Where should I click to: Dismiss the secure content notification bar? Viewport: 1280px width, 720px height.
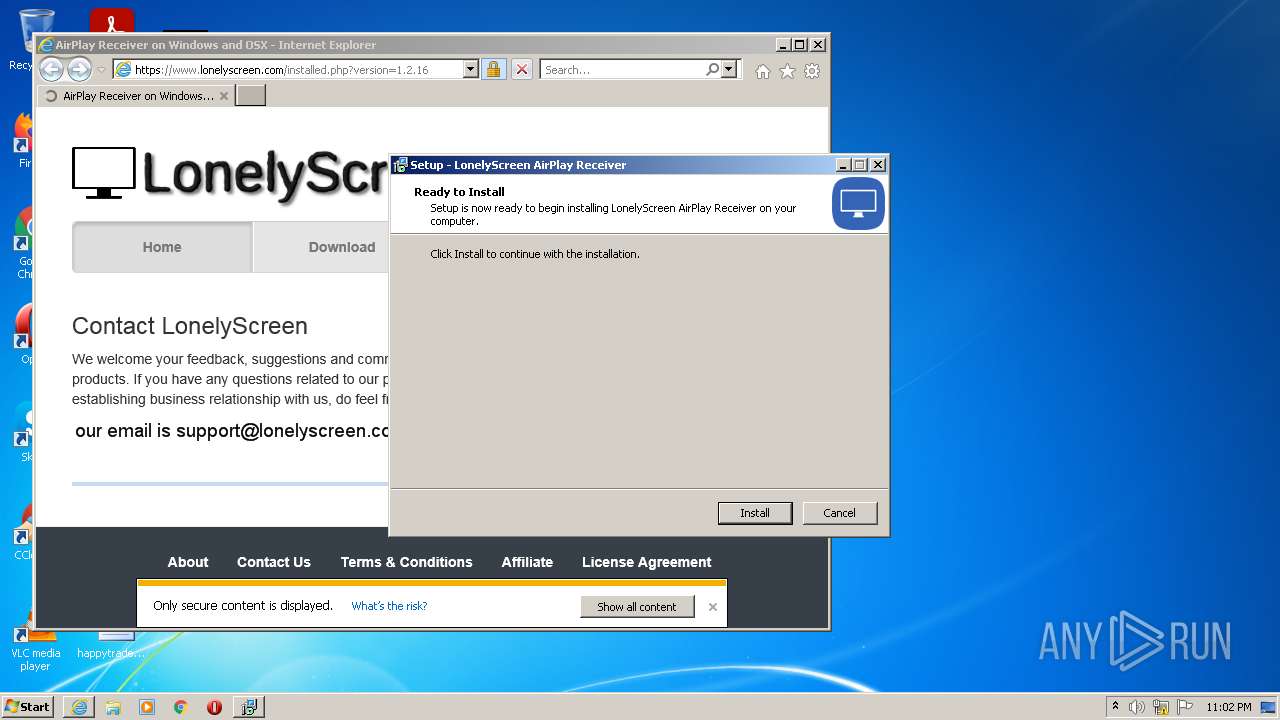(x=713, y=607)
